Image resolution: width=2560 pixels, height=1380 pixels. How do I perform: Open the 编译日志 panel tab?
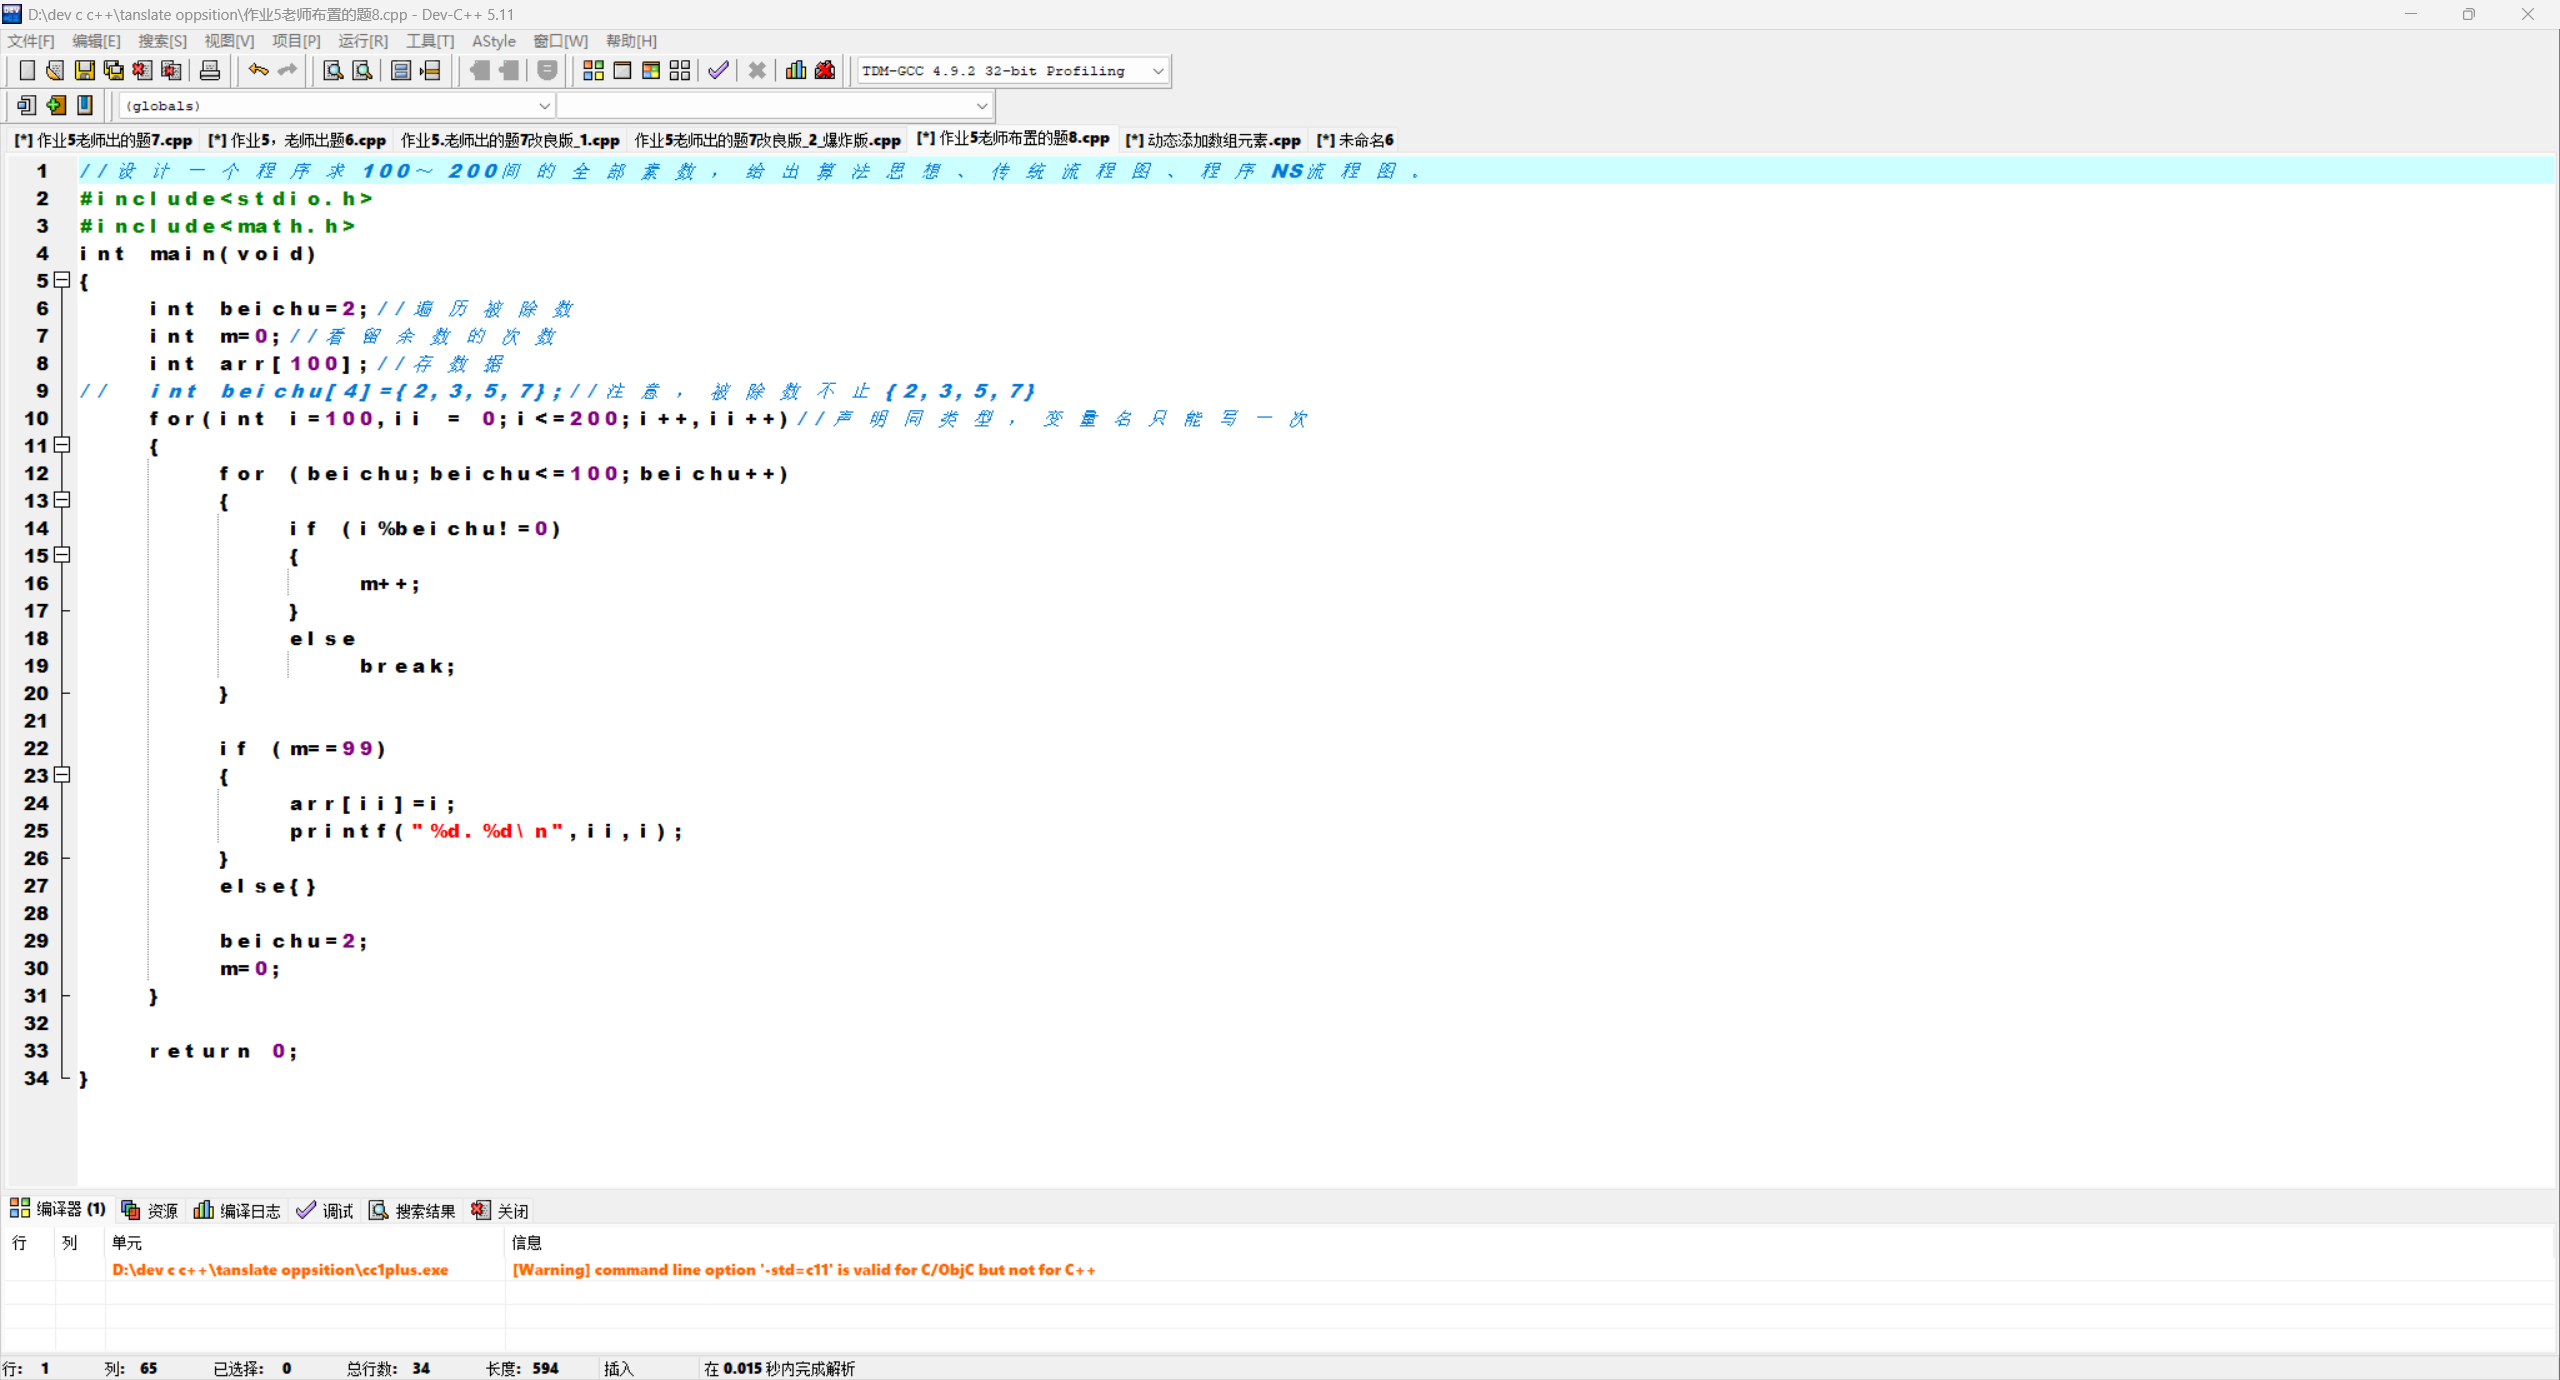[237, 1211]
